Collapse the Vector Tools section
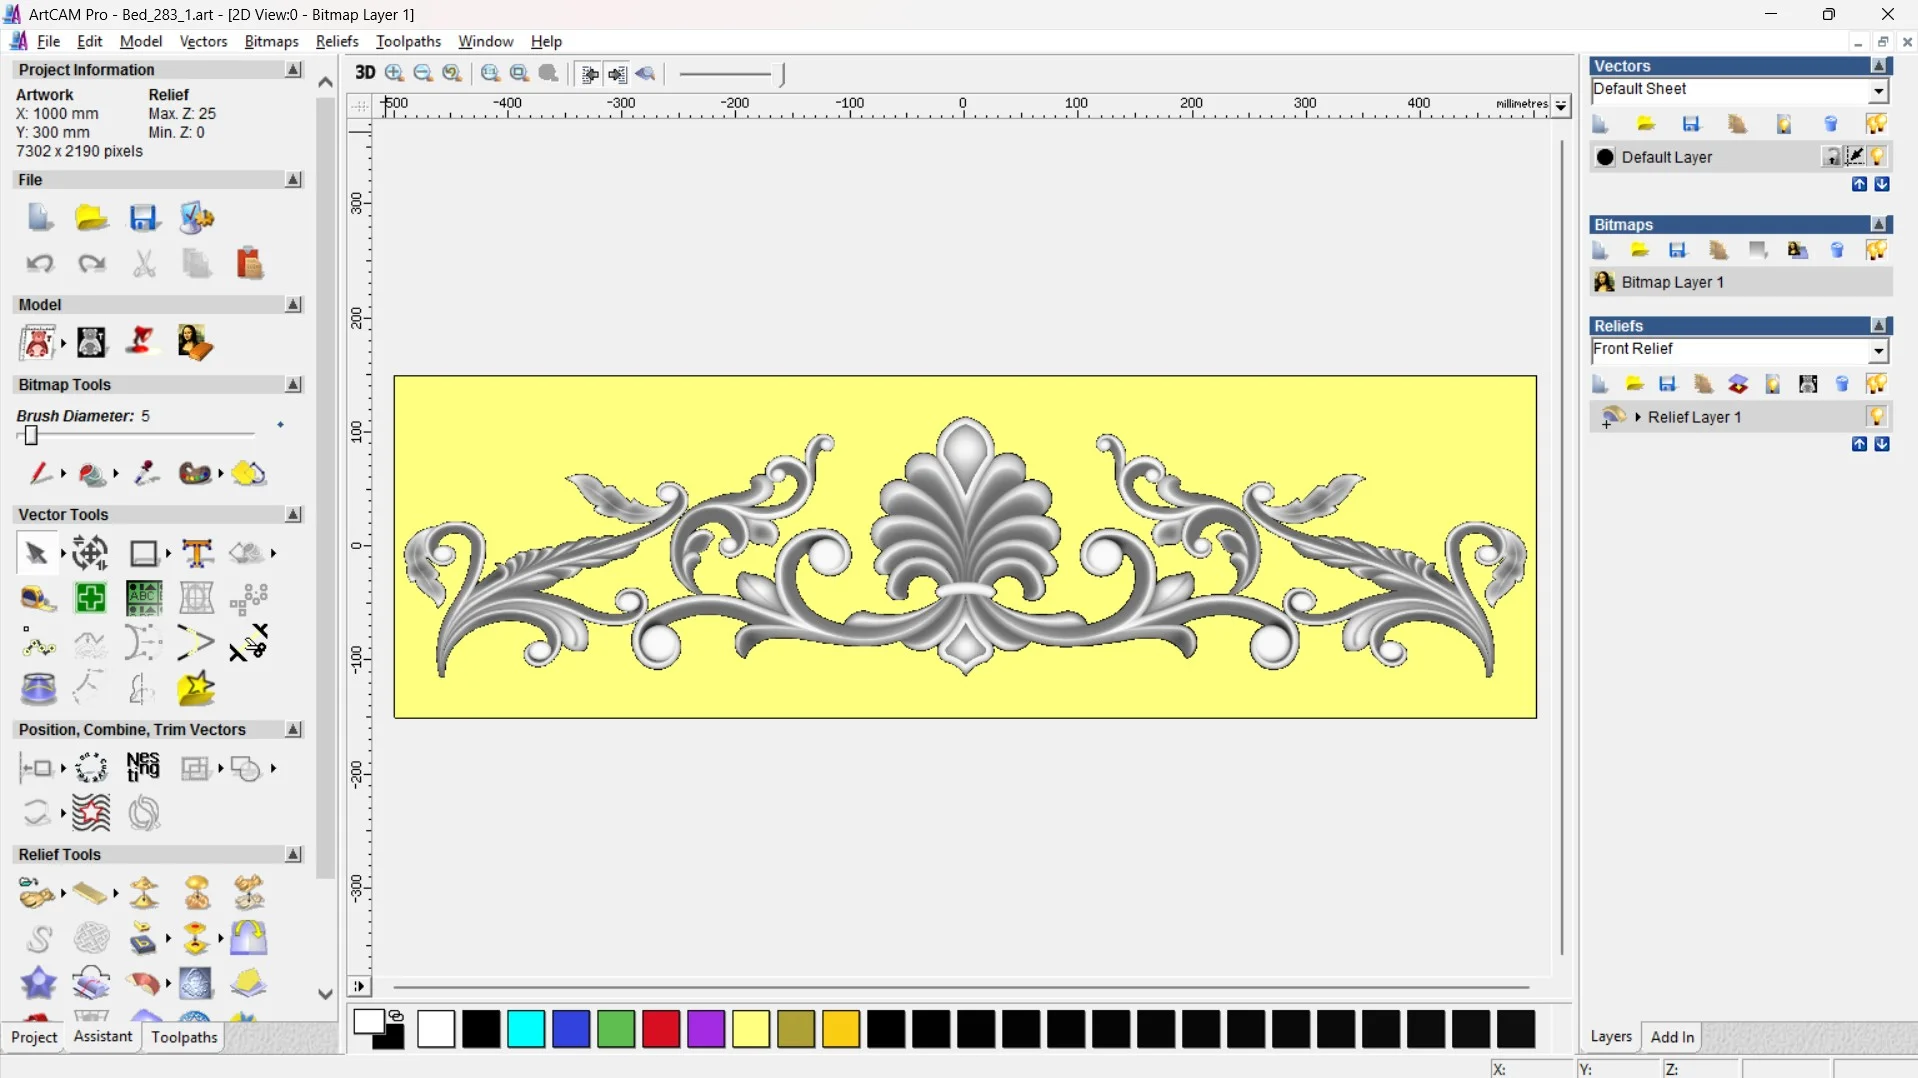This screenshot has height=1078, width=1918. [294, 515]
